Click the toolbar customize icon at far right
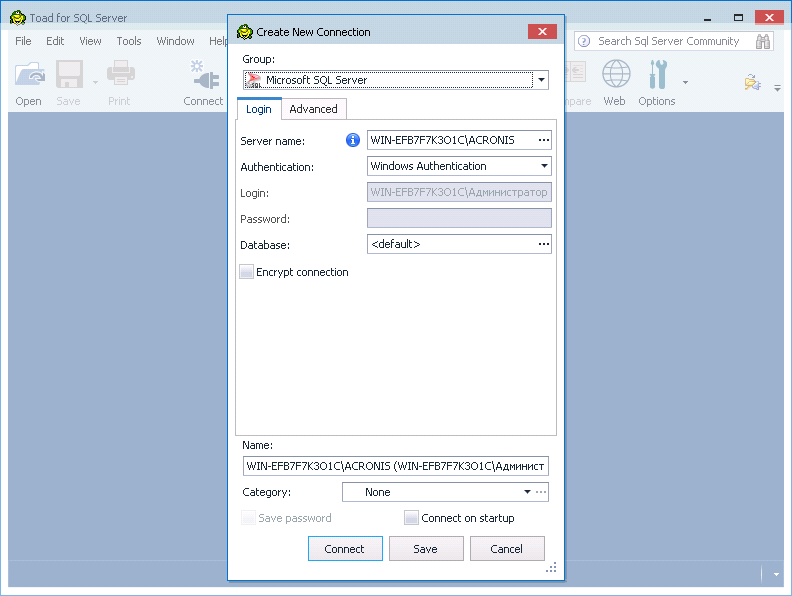The height and width of the screenshot is (596, 792). 753,82
